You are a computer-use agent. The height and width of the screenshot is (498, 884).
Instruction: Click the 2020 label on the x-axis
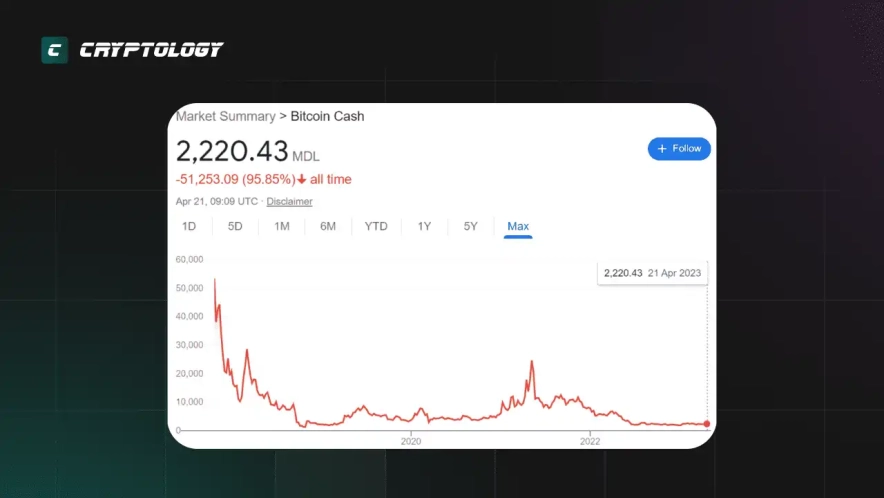tap(410, 440)
